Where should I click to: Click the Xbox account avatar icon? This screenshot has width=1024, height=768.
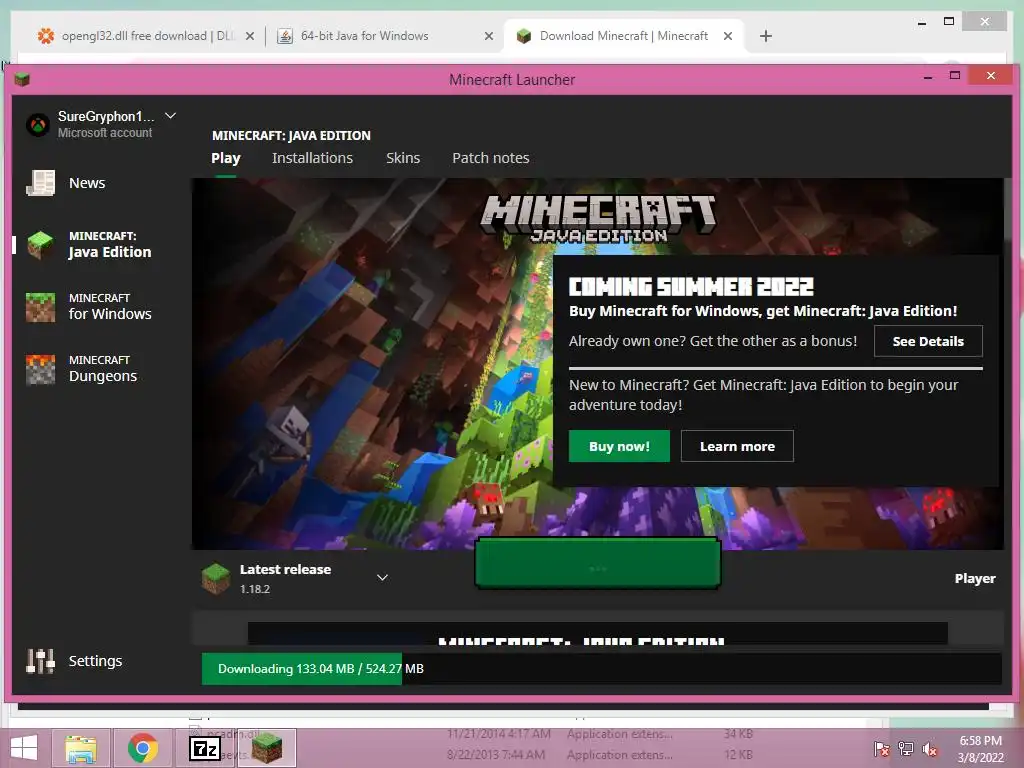tap(38, 124)
